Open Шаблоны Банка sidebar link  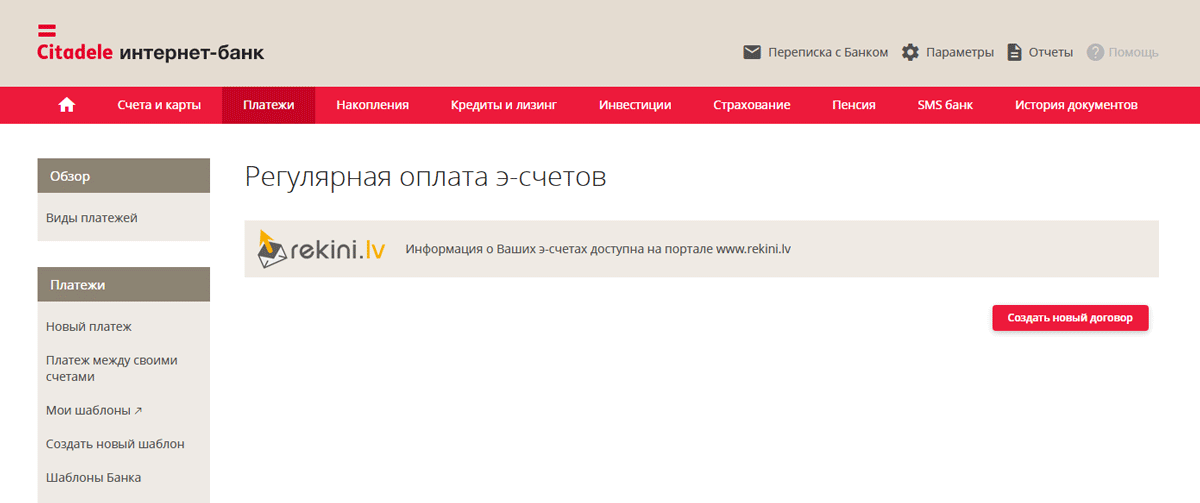pos(93,478)
